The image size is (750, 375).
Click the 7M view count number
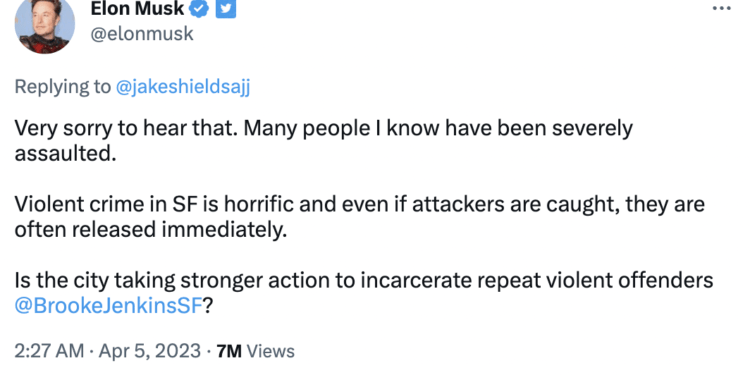click(229, 352)
